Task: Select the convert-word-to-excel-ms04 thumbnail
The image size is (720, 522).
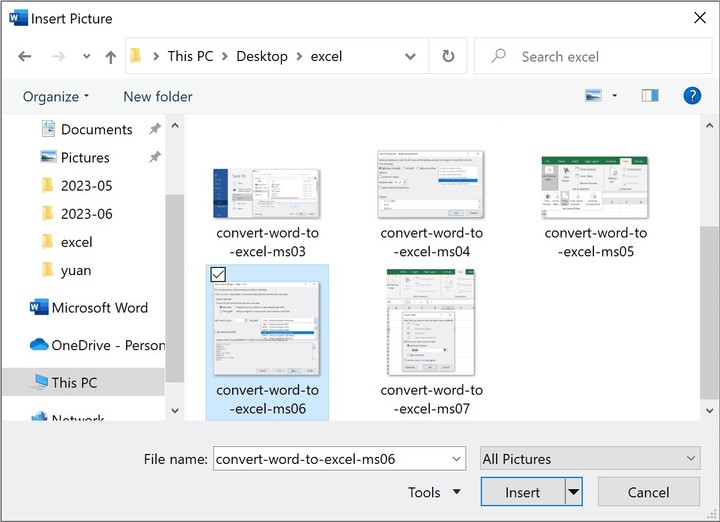Action: coord(431,186)
